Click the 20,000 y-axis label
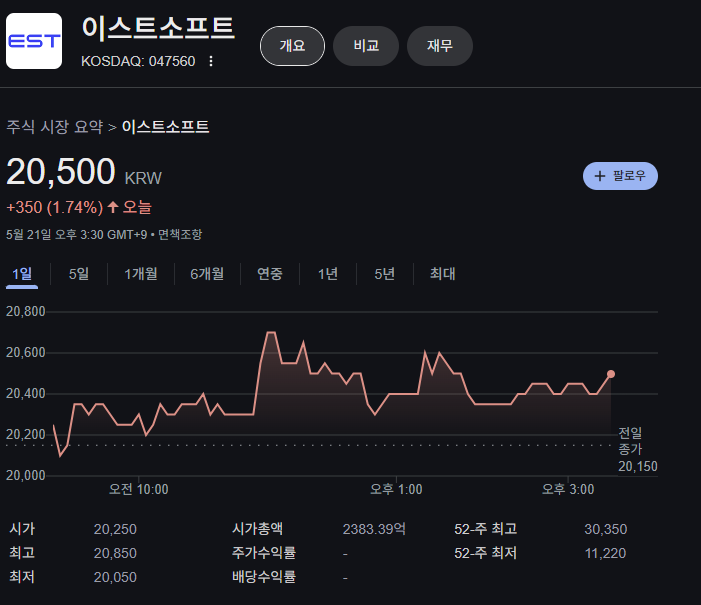The width and height of the screenshot is (701, 605). click(25, 475)
